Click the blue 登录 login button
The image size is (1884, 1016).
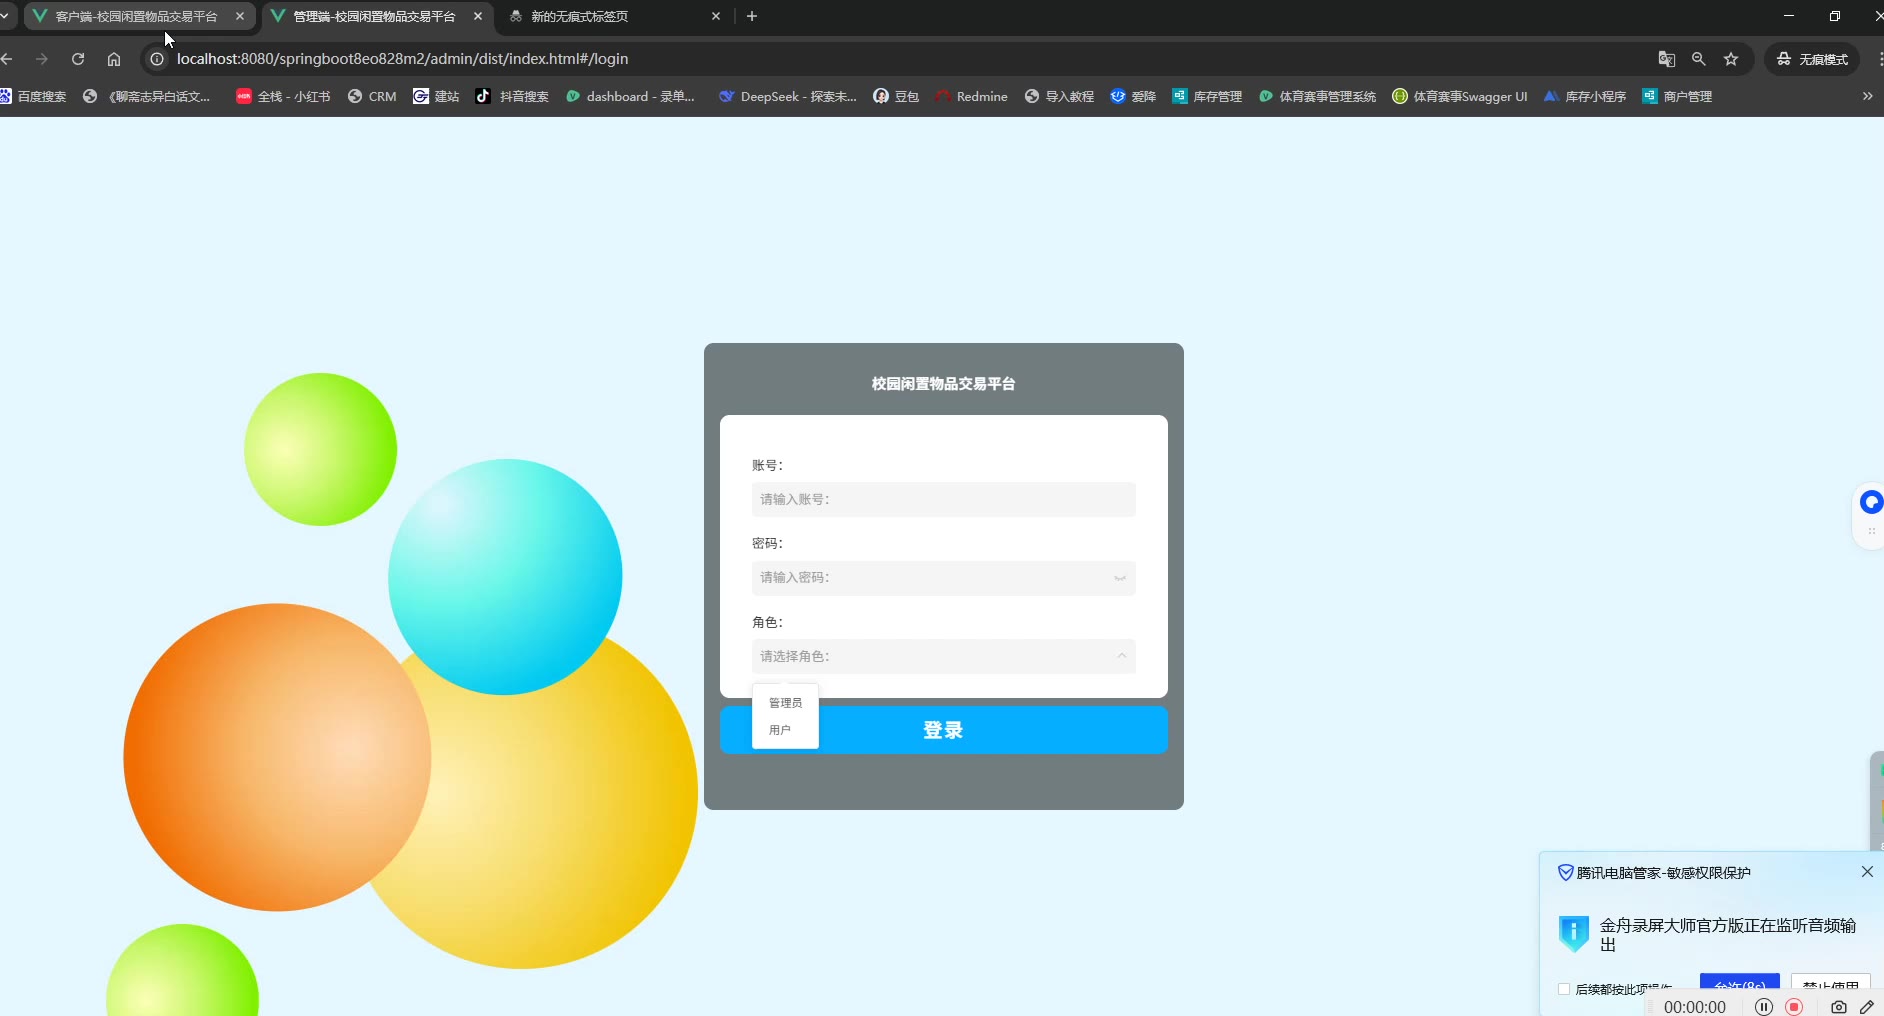coord(944,730)
